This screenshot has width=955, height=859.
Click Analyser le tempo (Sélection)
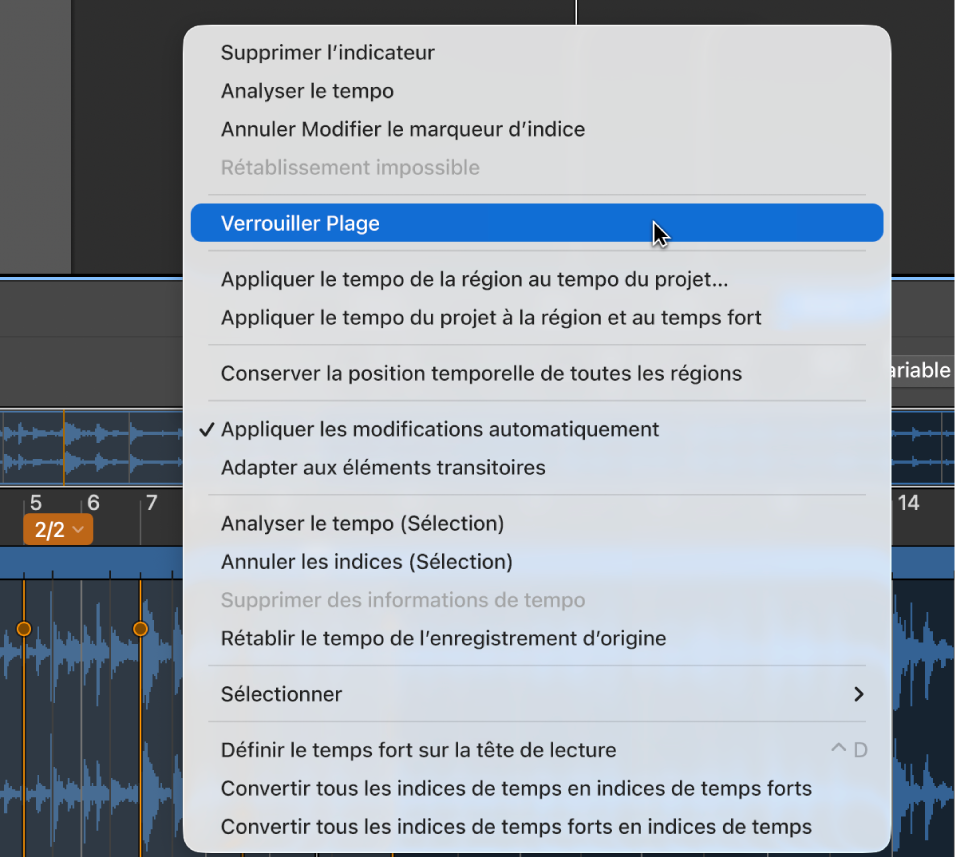[x=537, y=523]
